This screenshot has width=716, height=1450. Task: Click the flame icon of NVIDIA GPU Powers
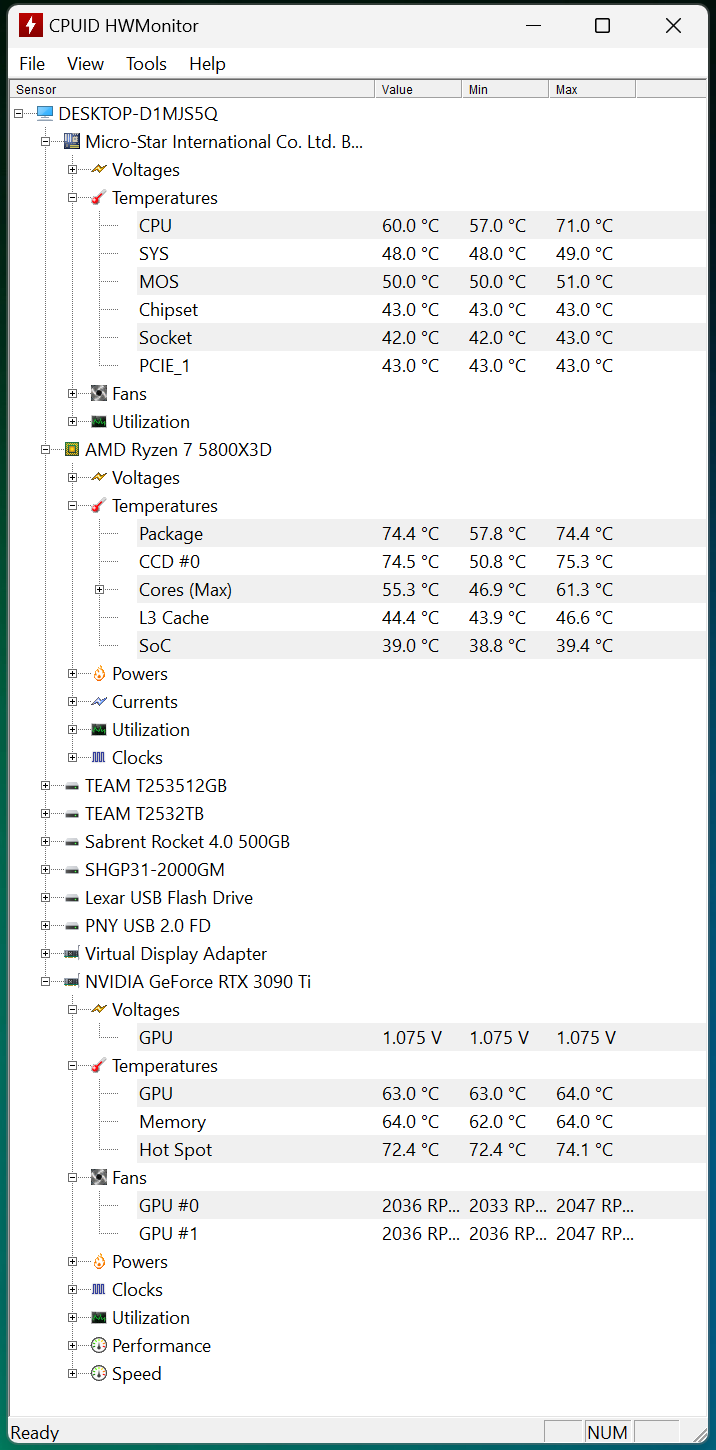(x=98, y=1262)
